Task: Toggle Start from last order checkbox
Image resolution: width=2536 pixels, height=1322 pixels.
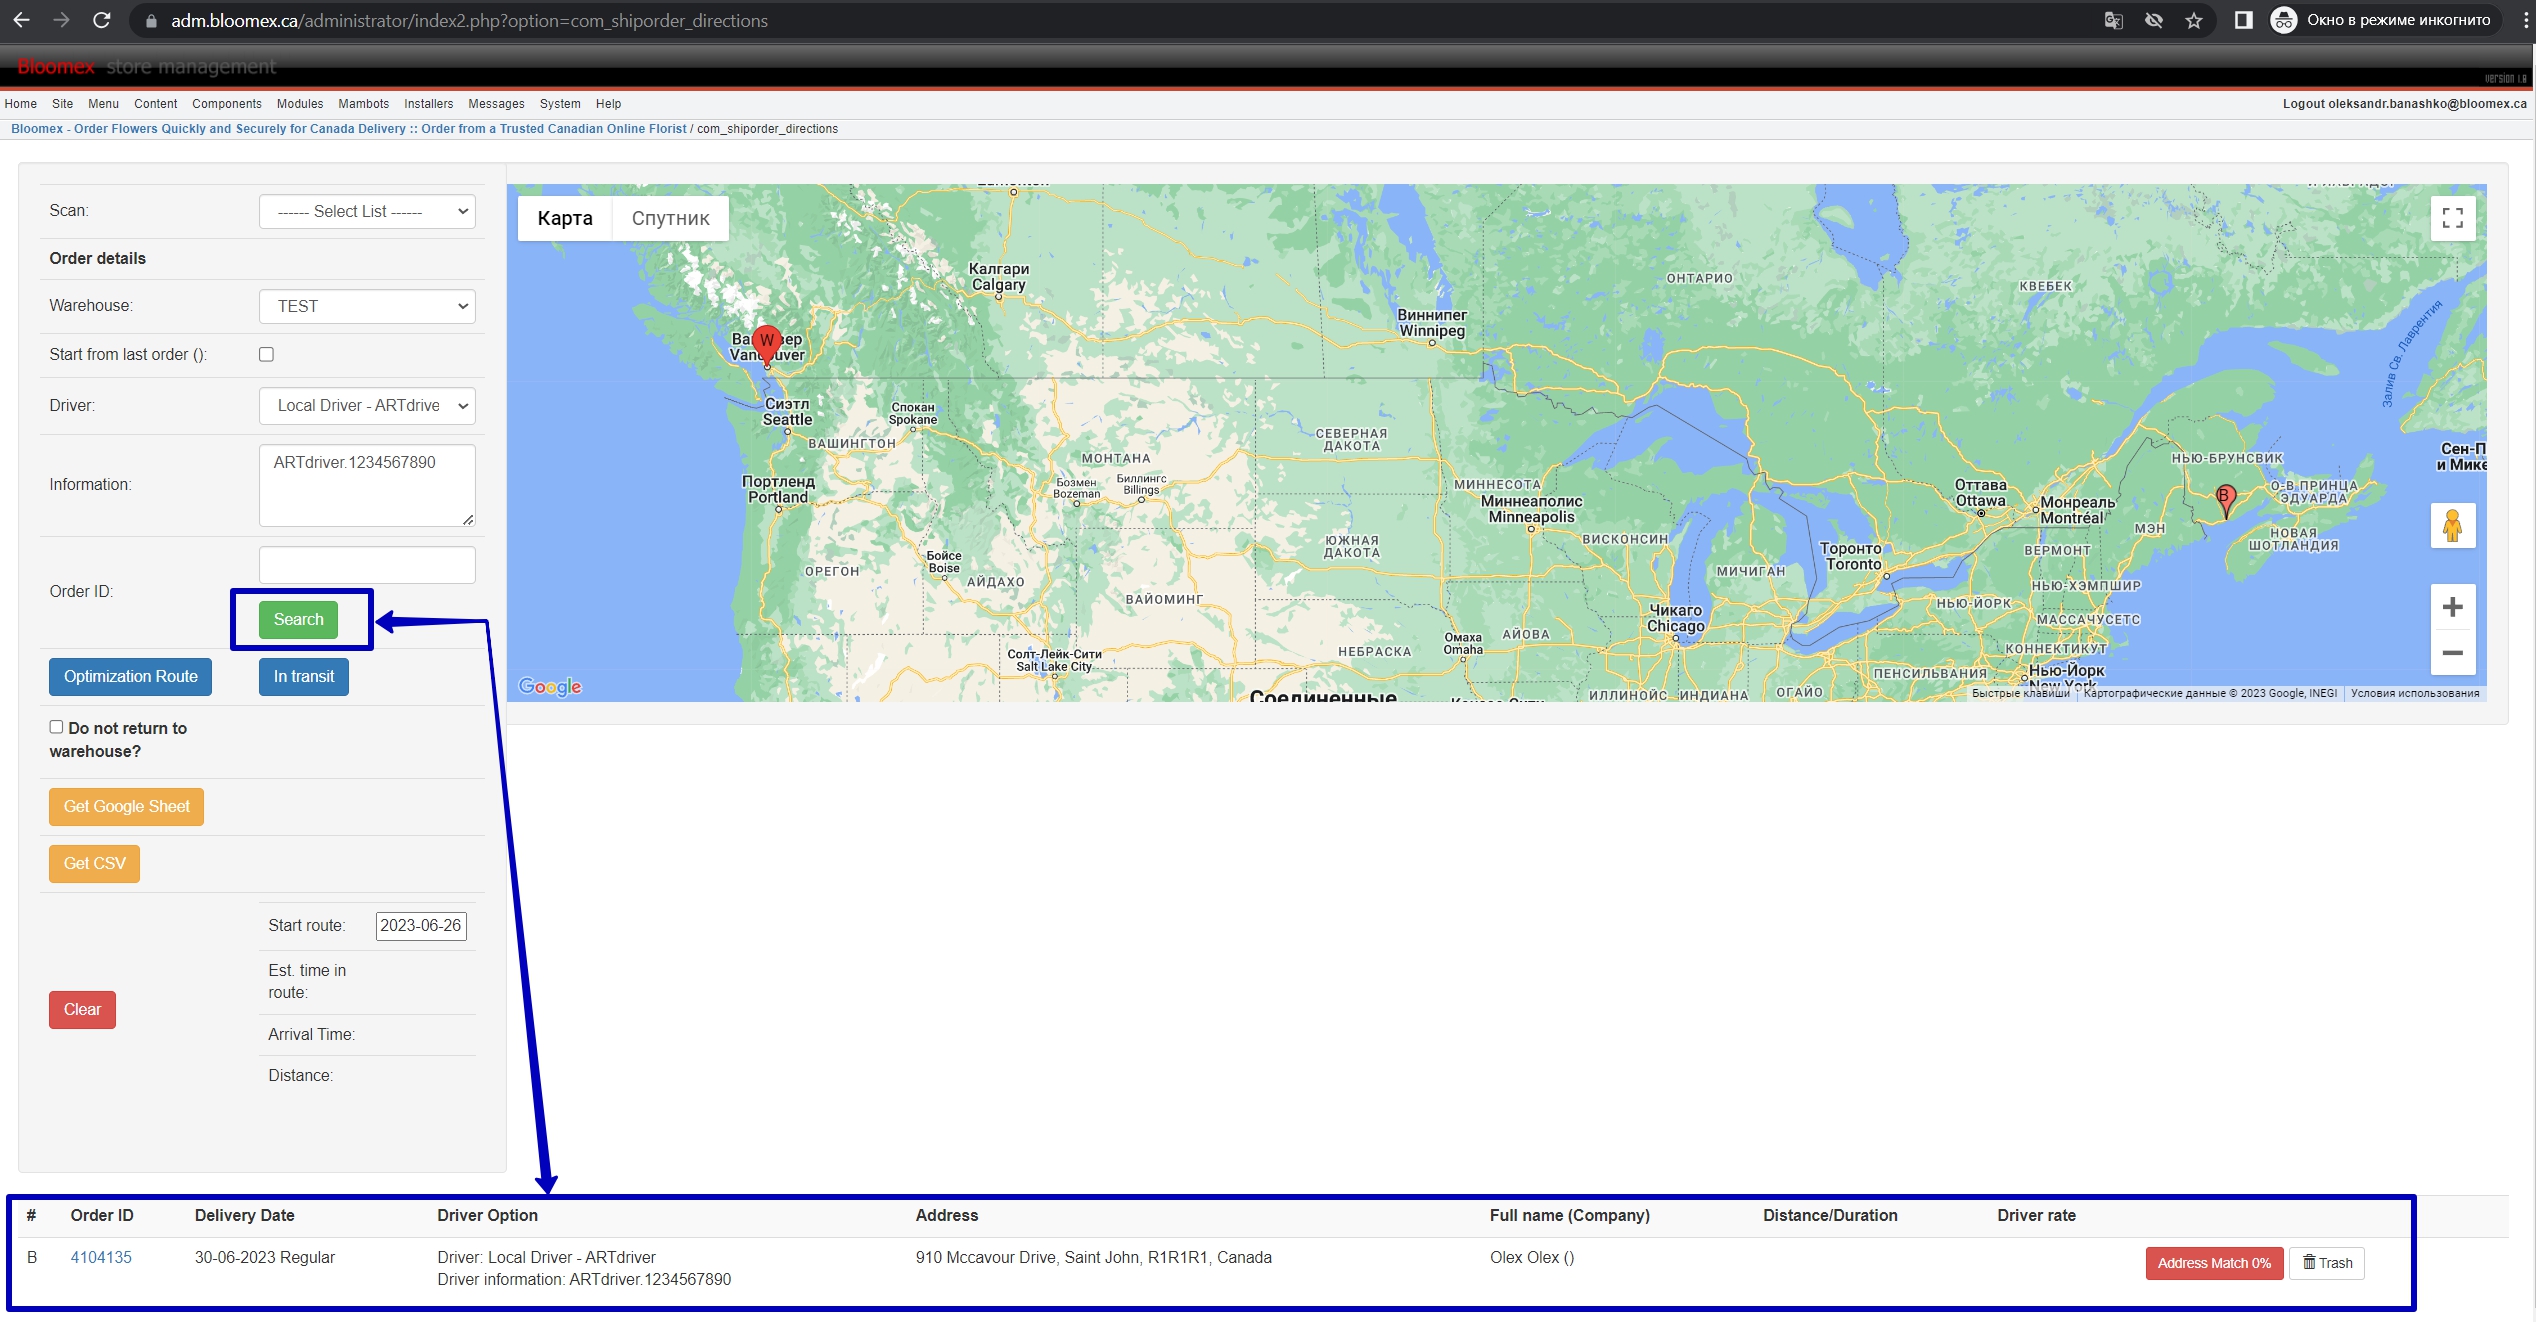Action: pyautogui.click(x=266, y=354)
